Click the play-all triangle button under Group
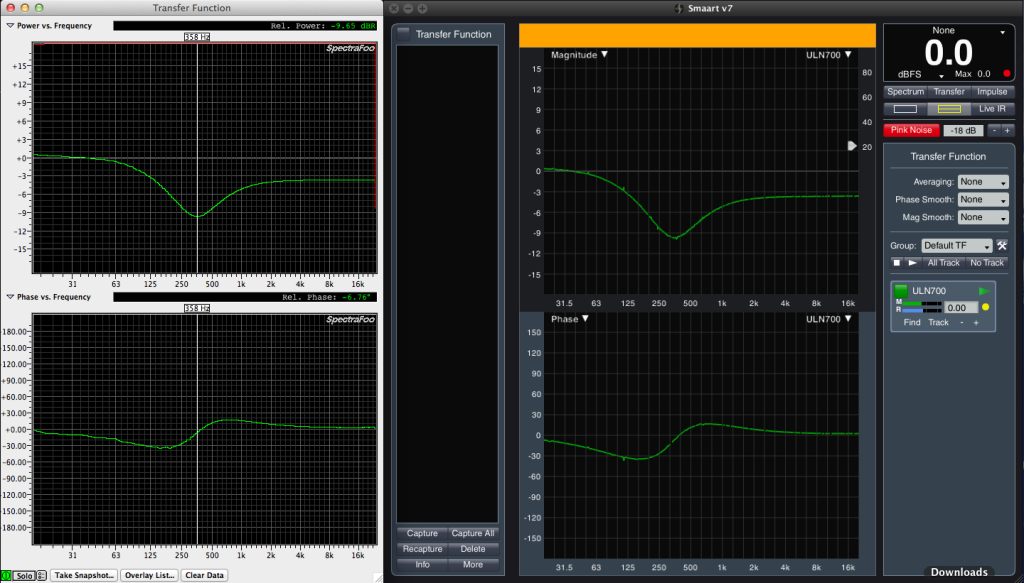Screen dimensions: 1024x583 pos(912,263)
